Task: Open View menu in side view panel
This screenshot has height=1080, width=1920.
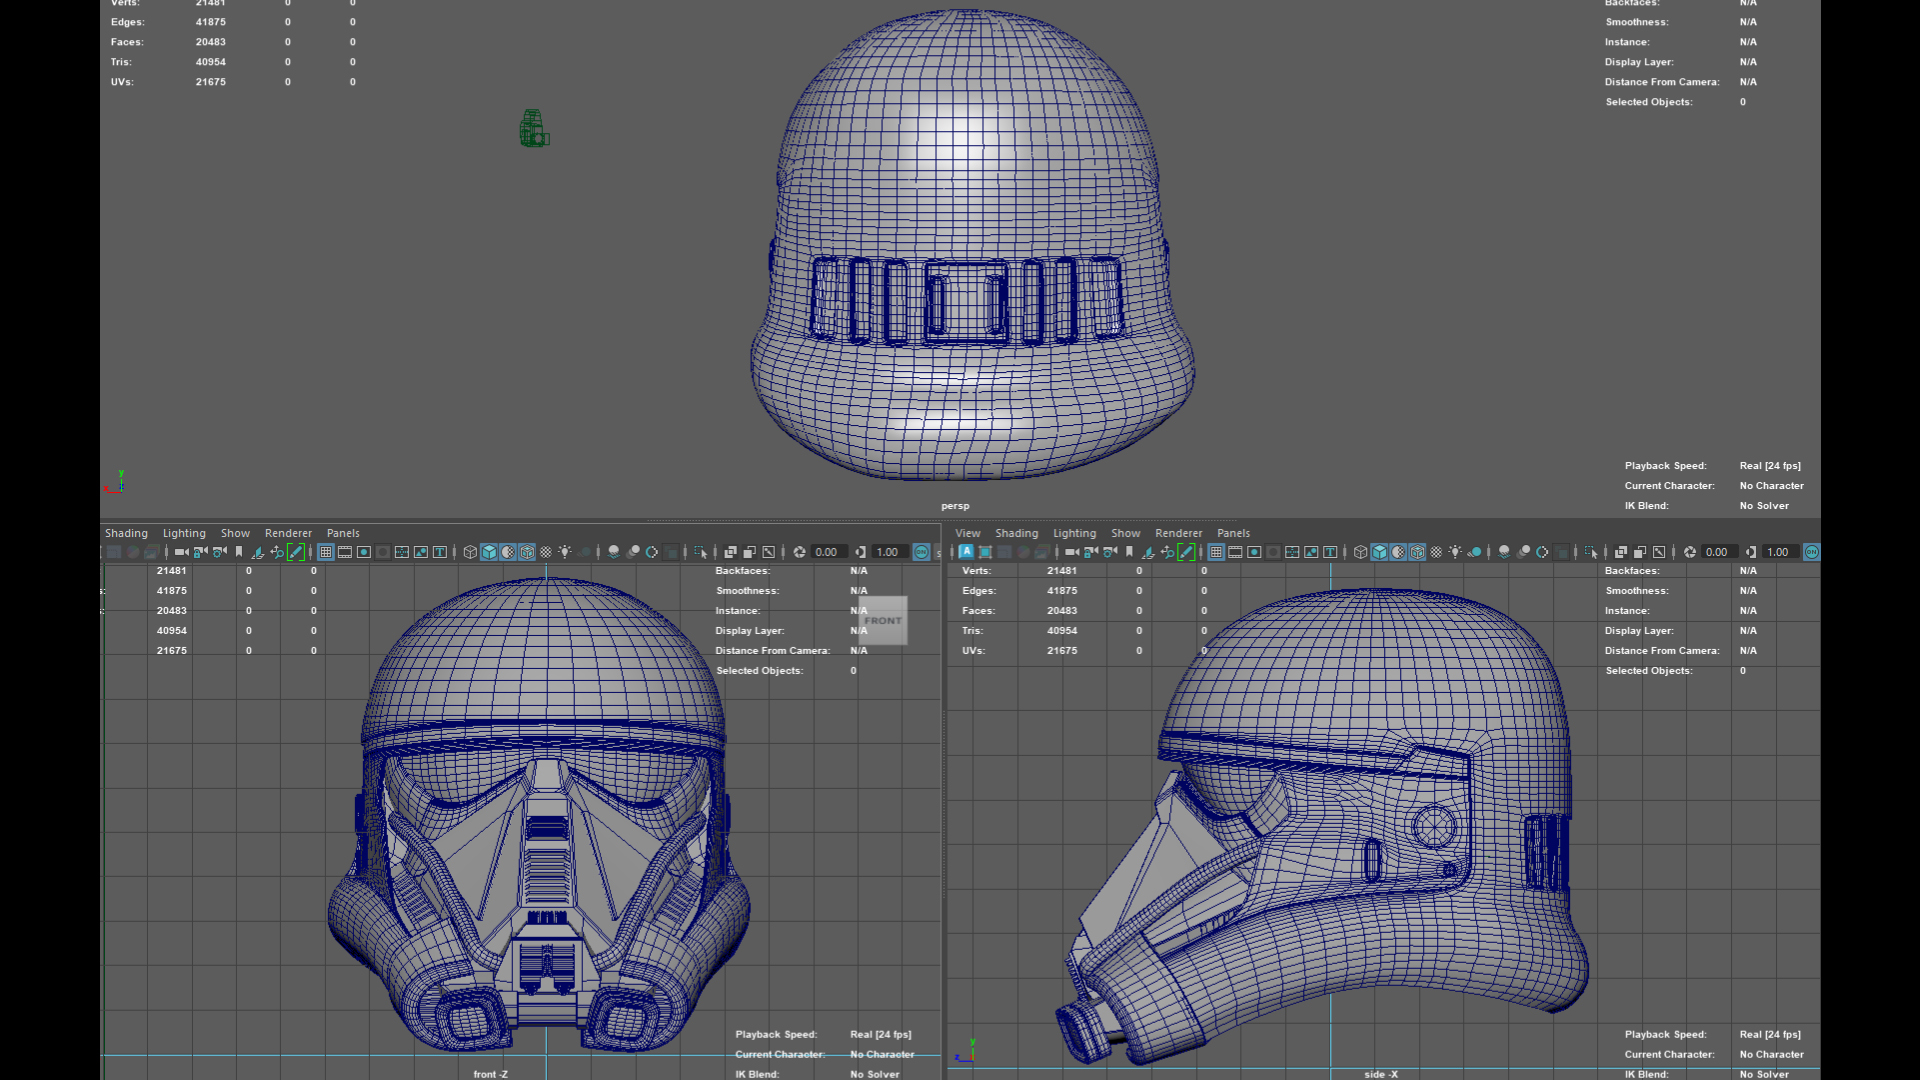Action: click(967, 533)
